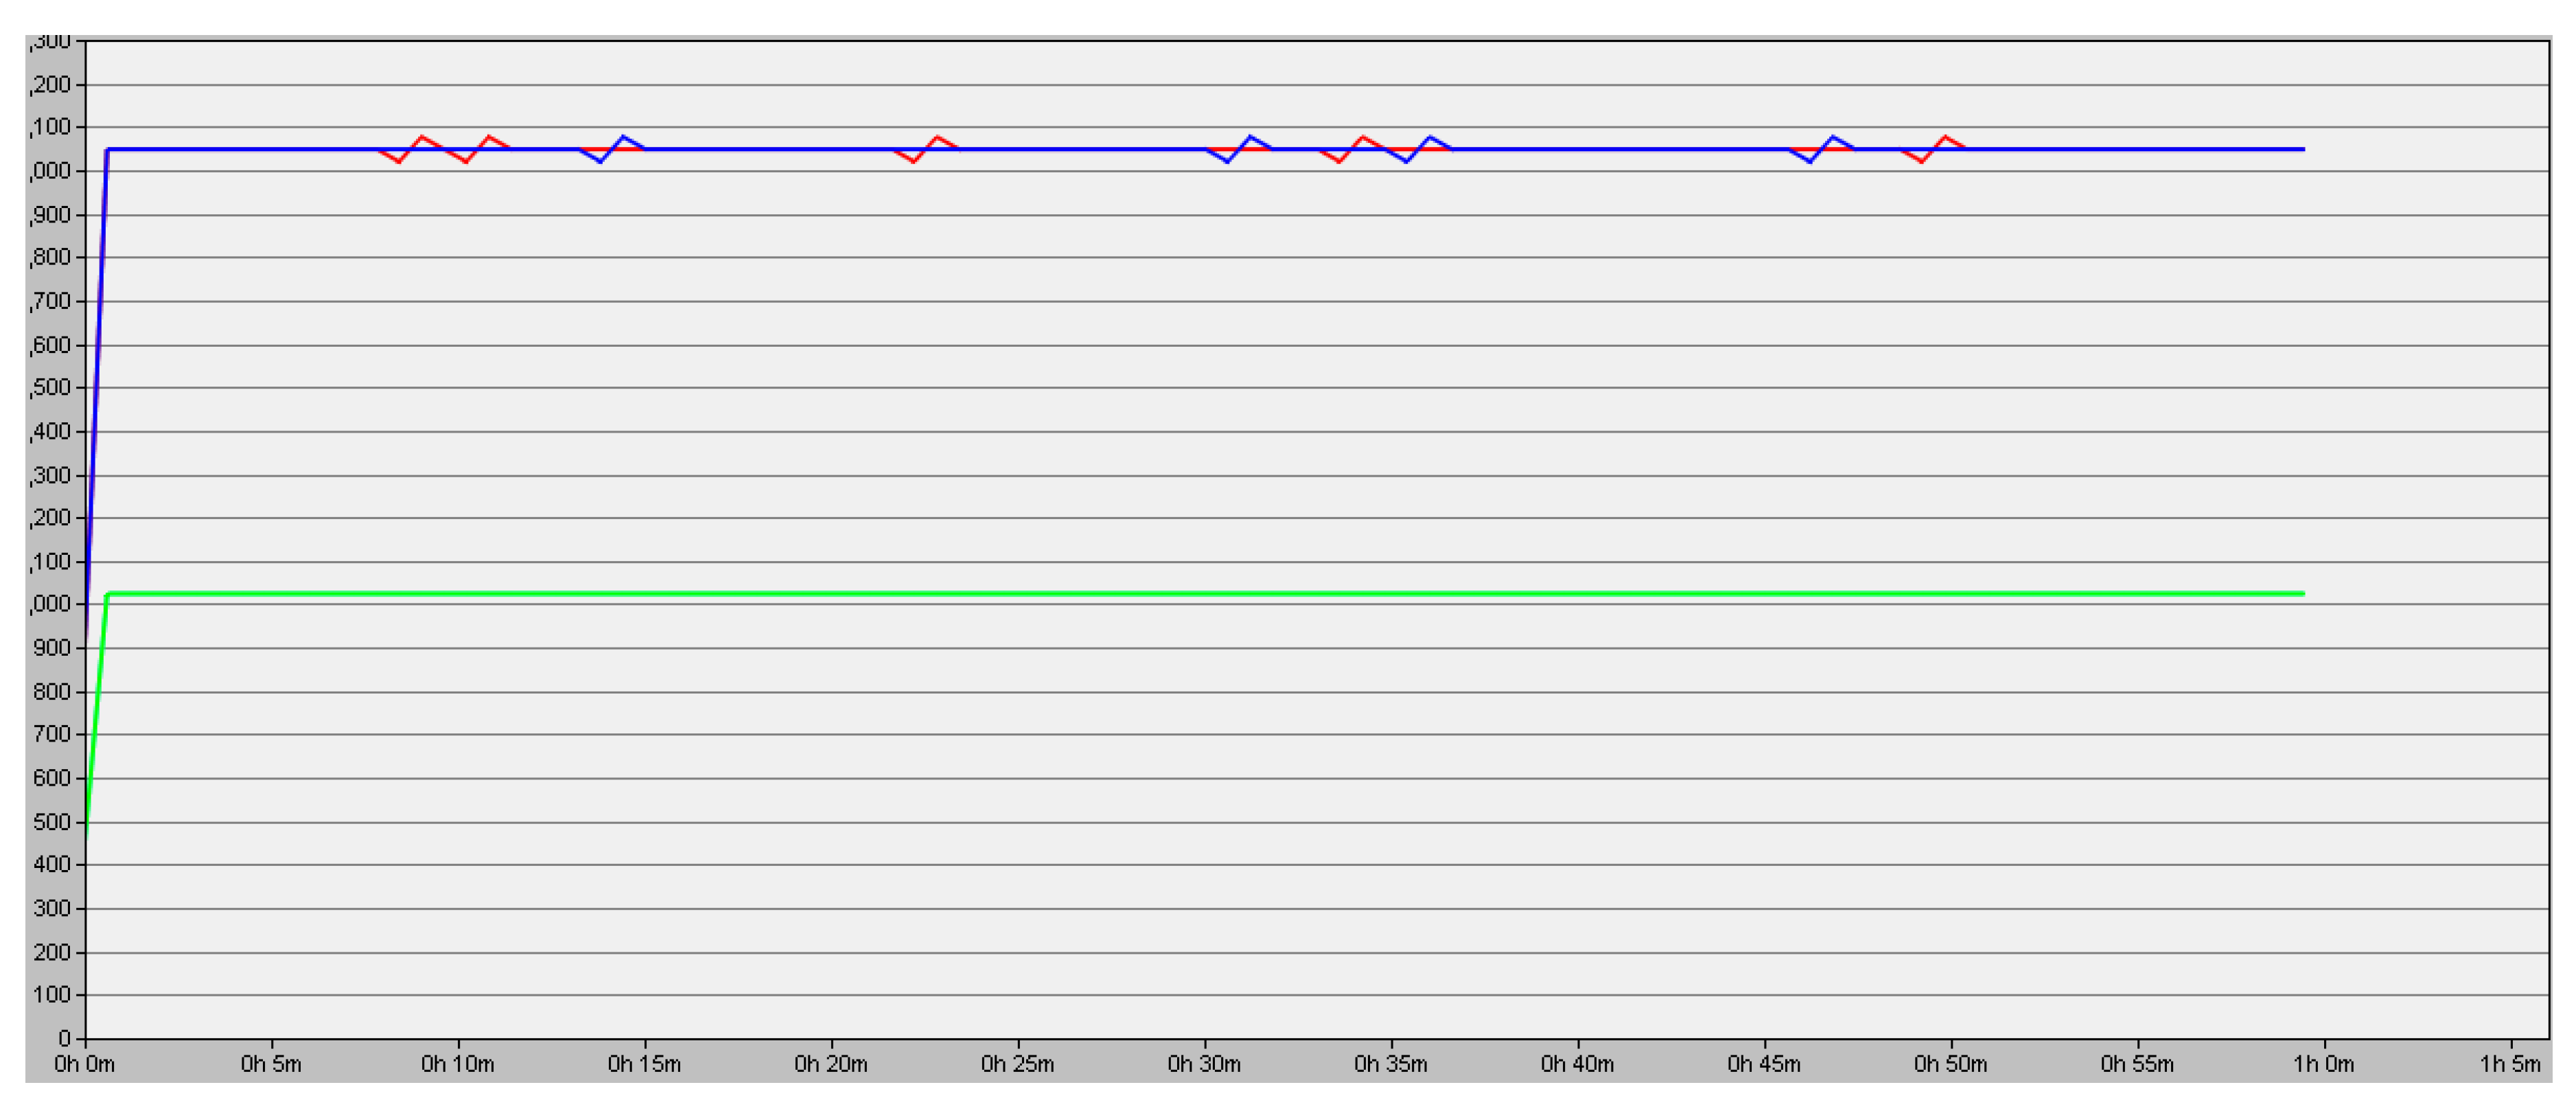
Task: Click the 0h 10m time axis label
Action: click(457, 1064)
